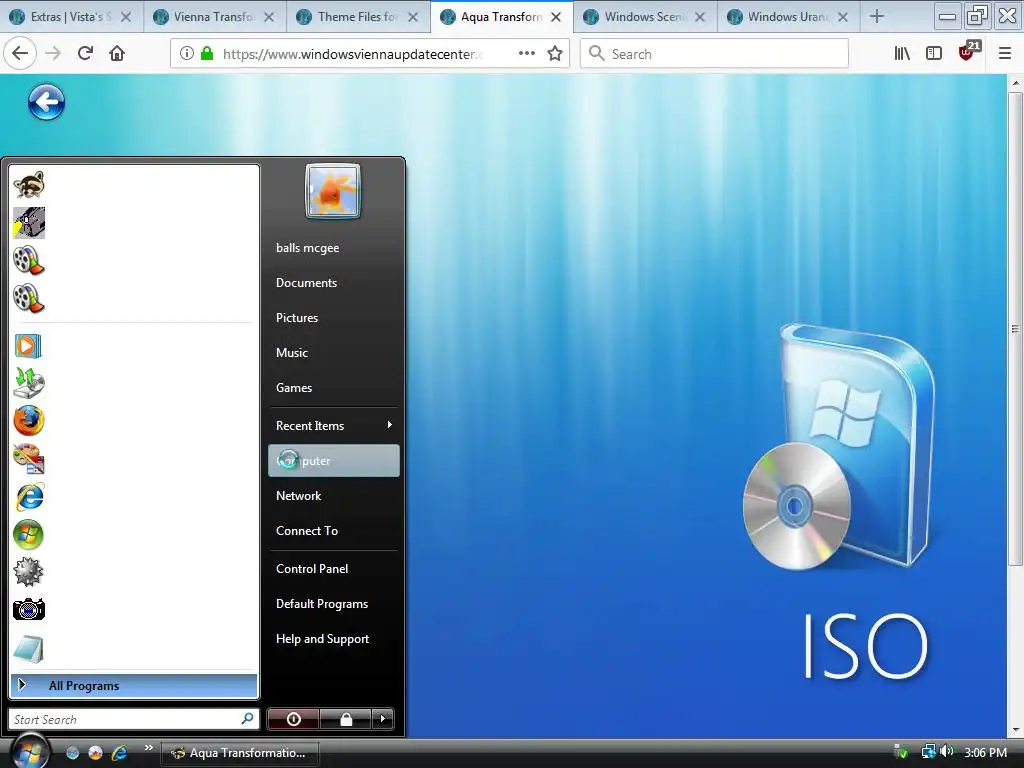Open page actions three-dot menu in address bar
1024x768 pixels.
coord(526,54)
